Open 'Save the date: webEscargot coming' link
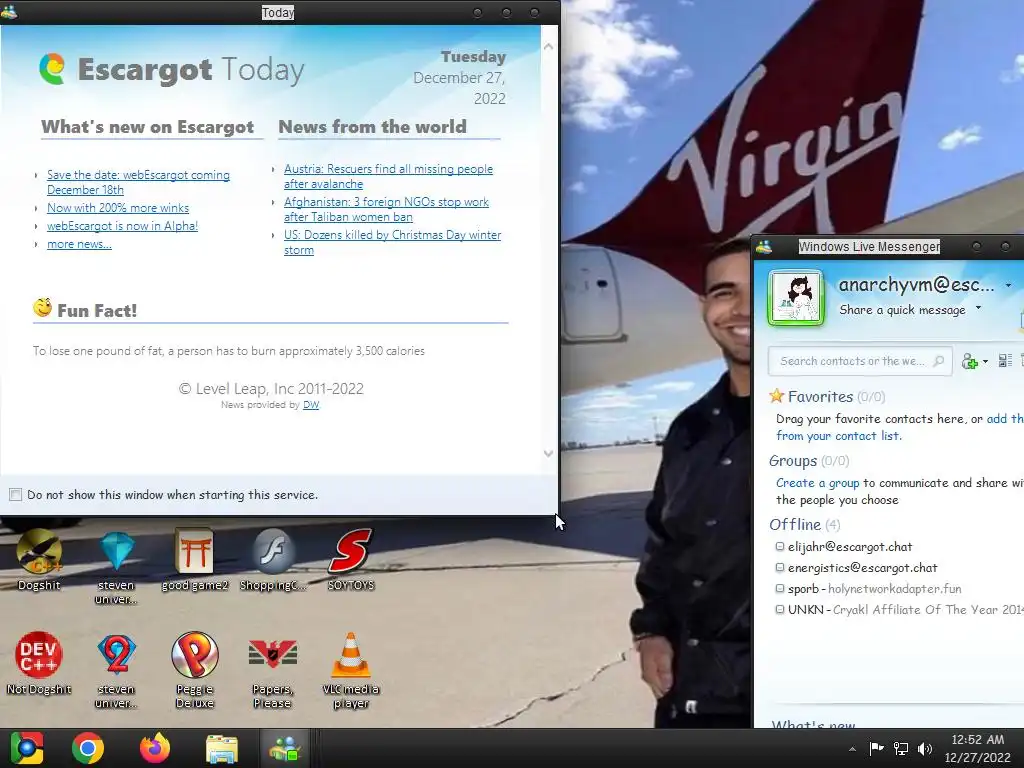The width and height of the screenshot is (1024, 768). tap(138, 182)
